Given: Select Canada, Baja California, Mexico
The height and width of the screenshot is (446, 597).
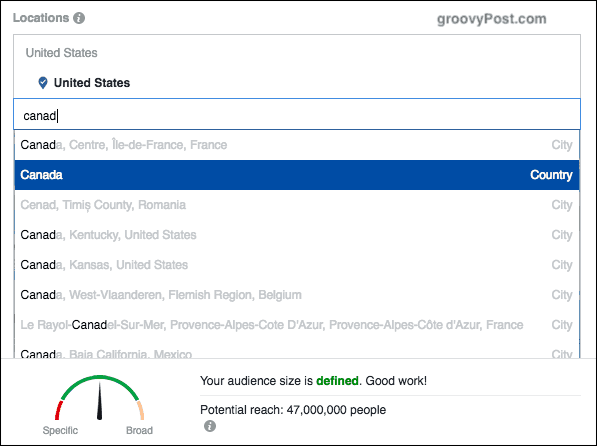Looking at the screenshot, I should pyautogui.click(x=297, y=351).
